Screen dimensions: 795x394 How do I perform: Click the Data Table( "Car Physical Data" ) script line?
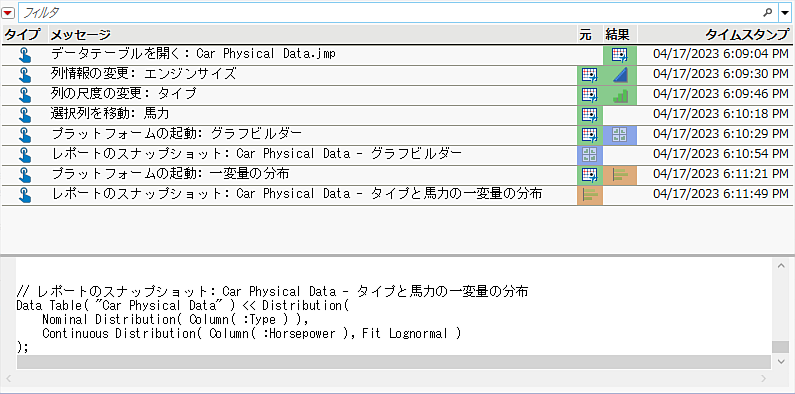[183, 306]
